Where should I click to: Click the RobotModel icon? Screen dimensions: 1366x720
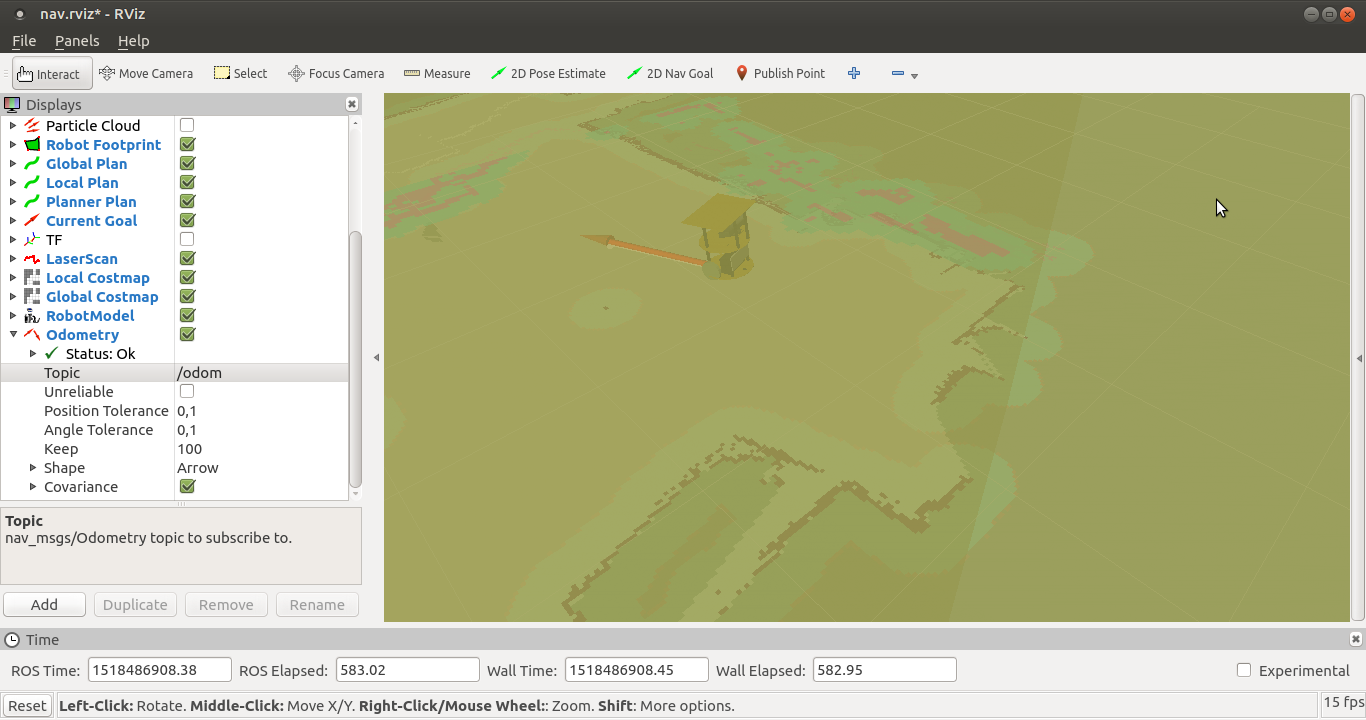(32, 315)
